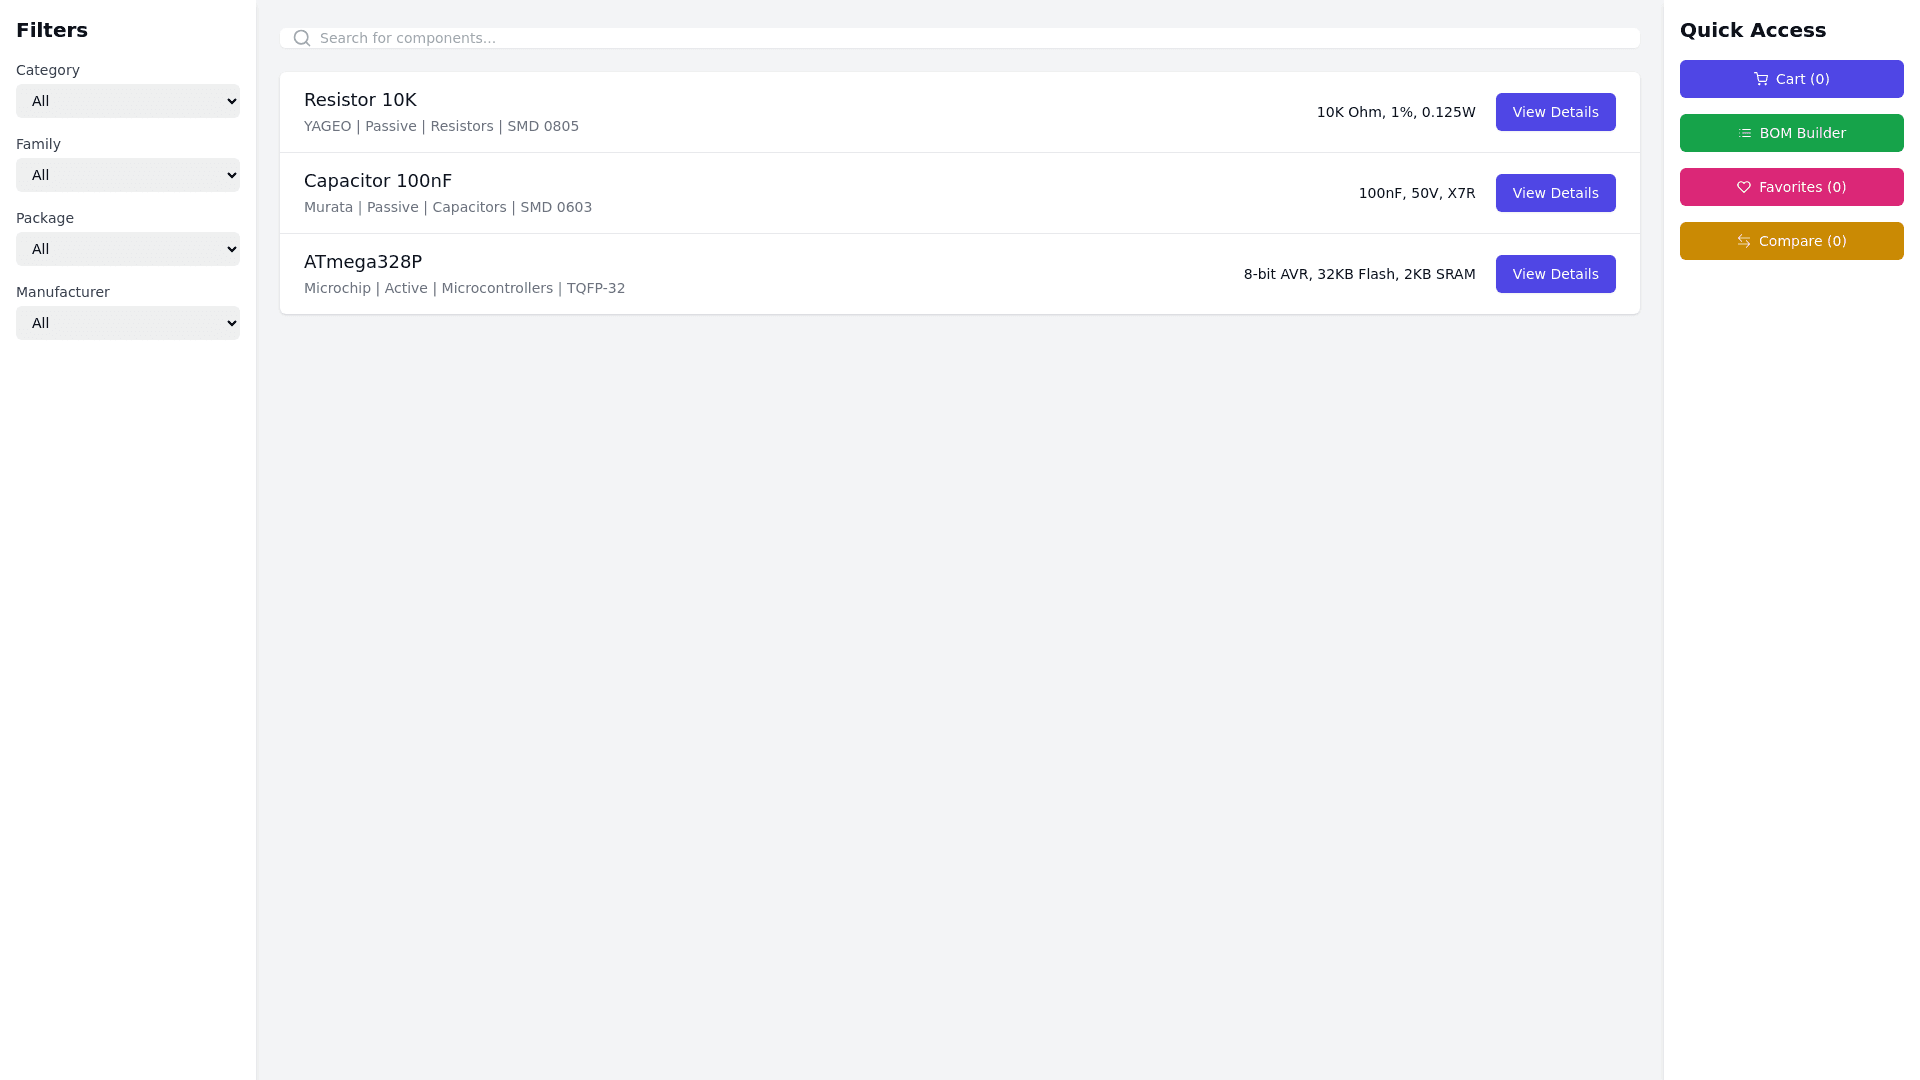Screen dimensions: 1920x1080
Task: Open the Package filter dropdown
Action: click(128, 249)
